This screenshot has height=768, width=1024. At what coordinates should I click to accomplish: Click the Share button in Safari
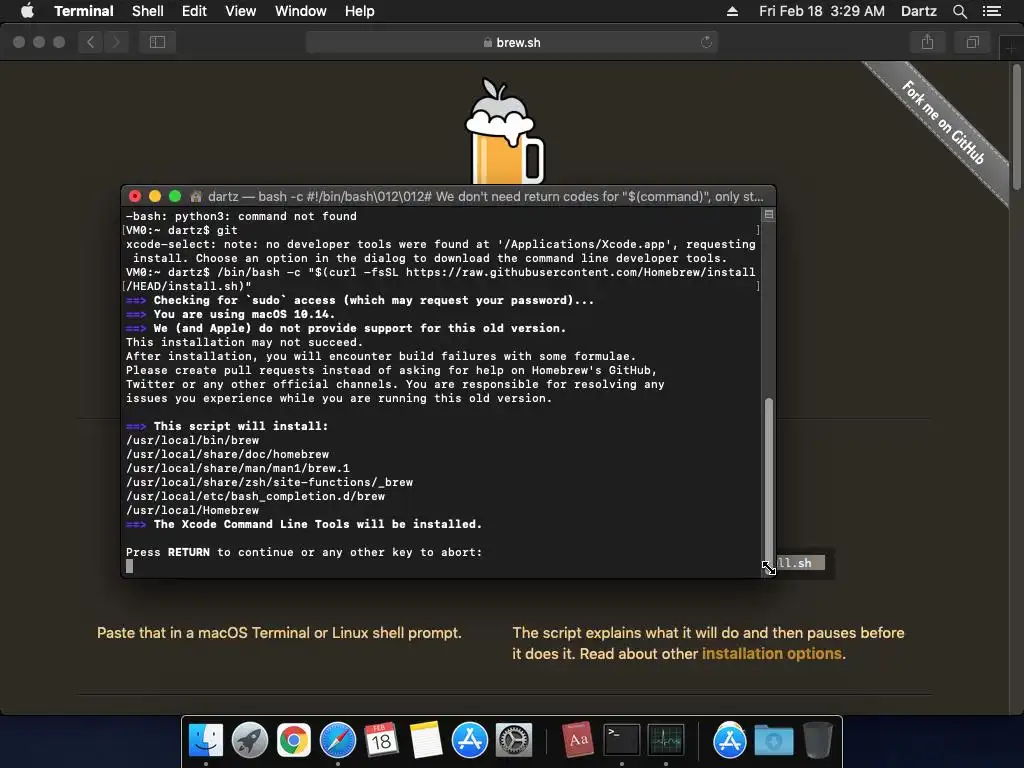(927, 42)
